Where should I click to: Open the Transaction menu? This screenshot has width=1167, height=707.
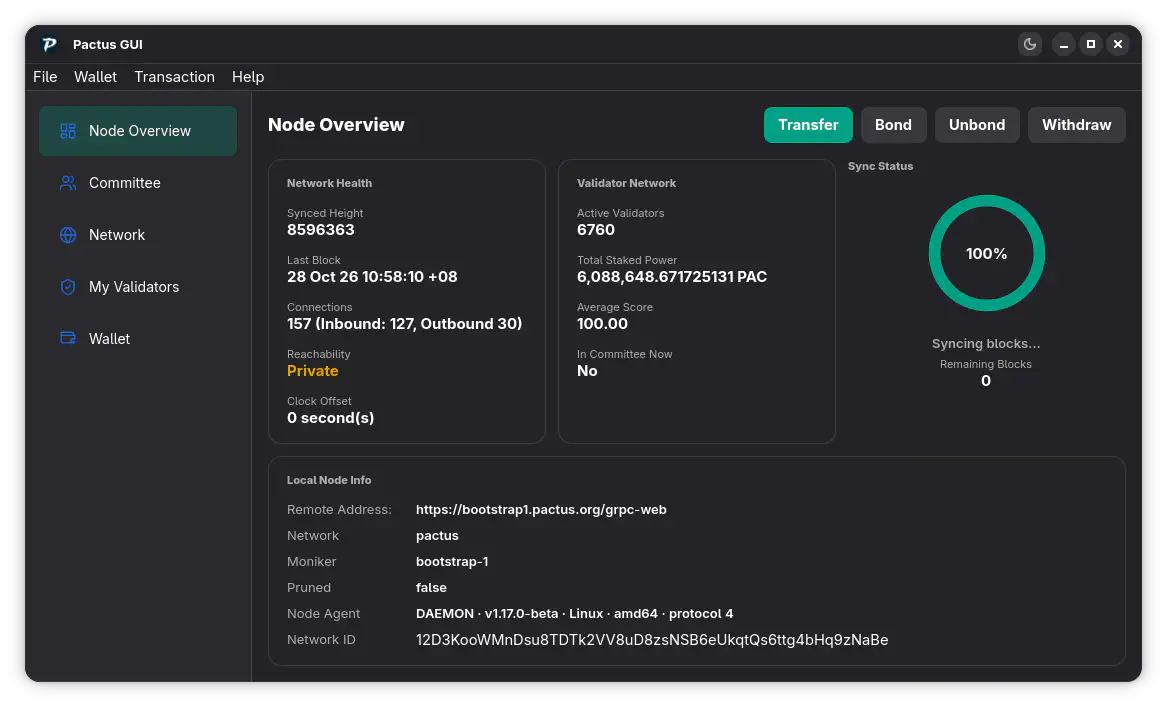[x=174, y=77]
